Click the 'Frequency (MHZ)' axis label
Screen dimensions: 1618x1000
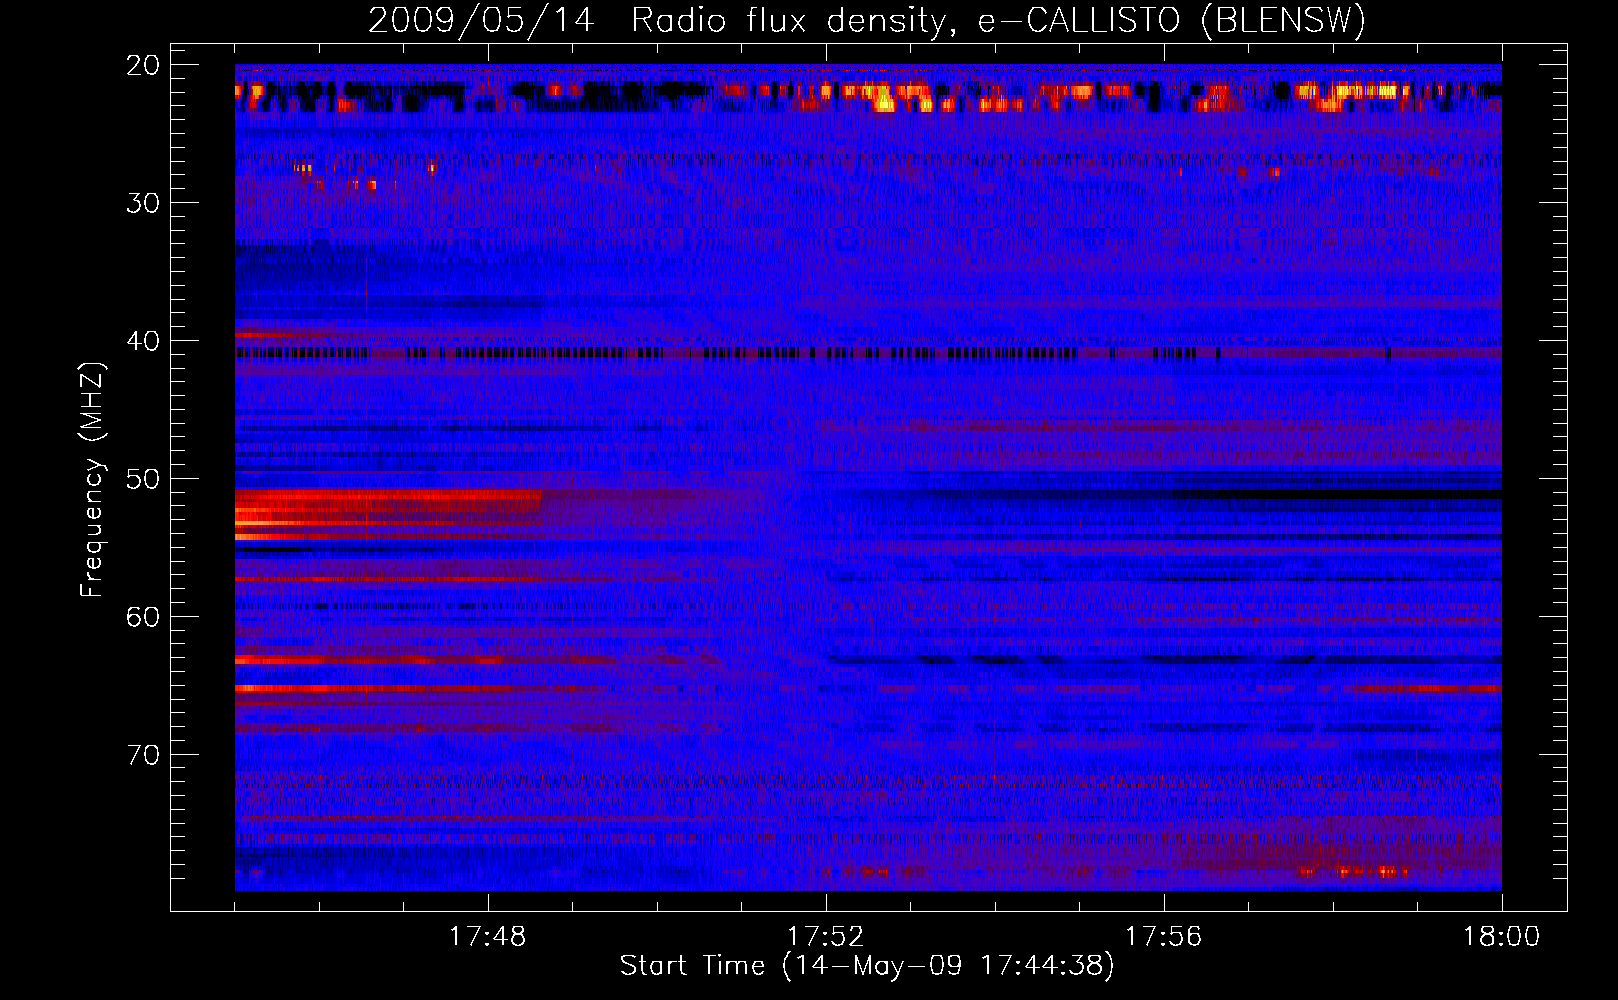pos(91,479)
